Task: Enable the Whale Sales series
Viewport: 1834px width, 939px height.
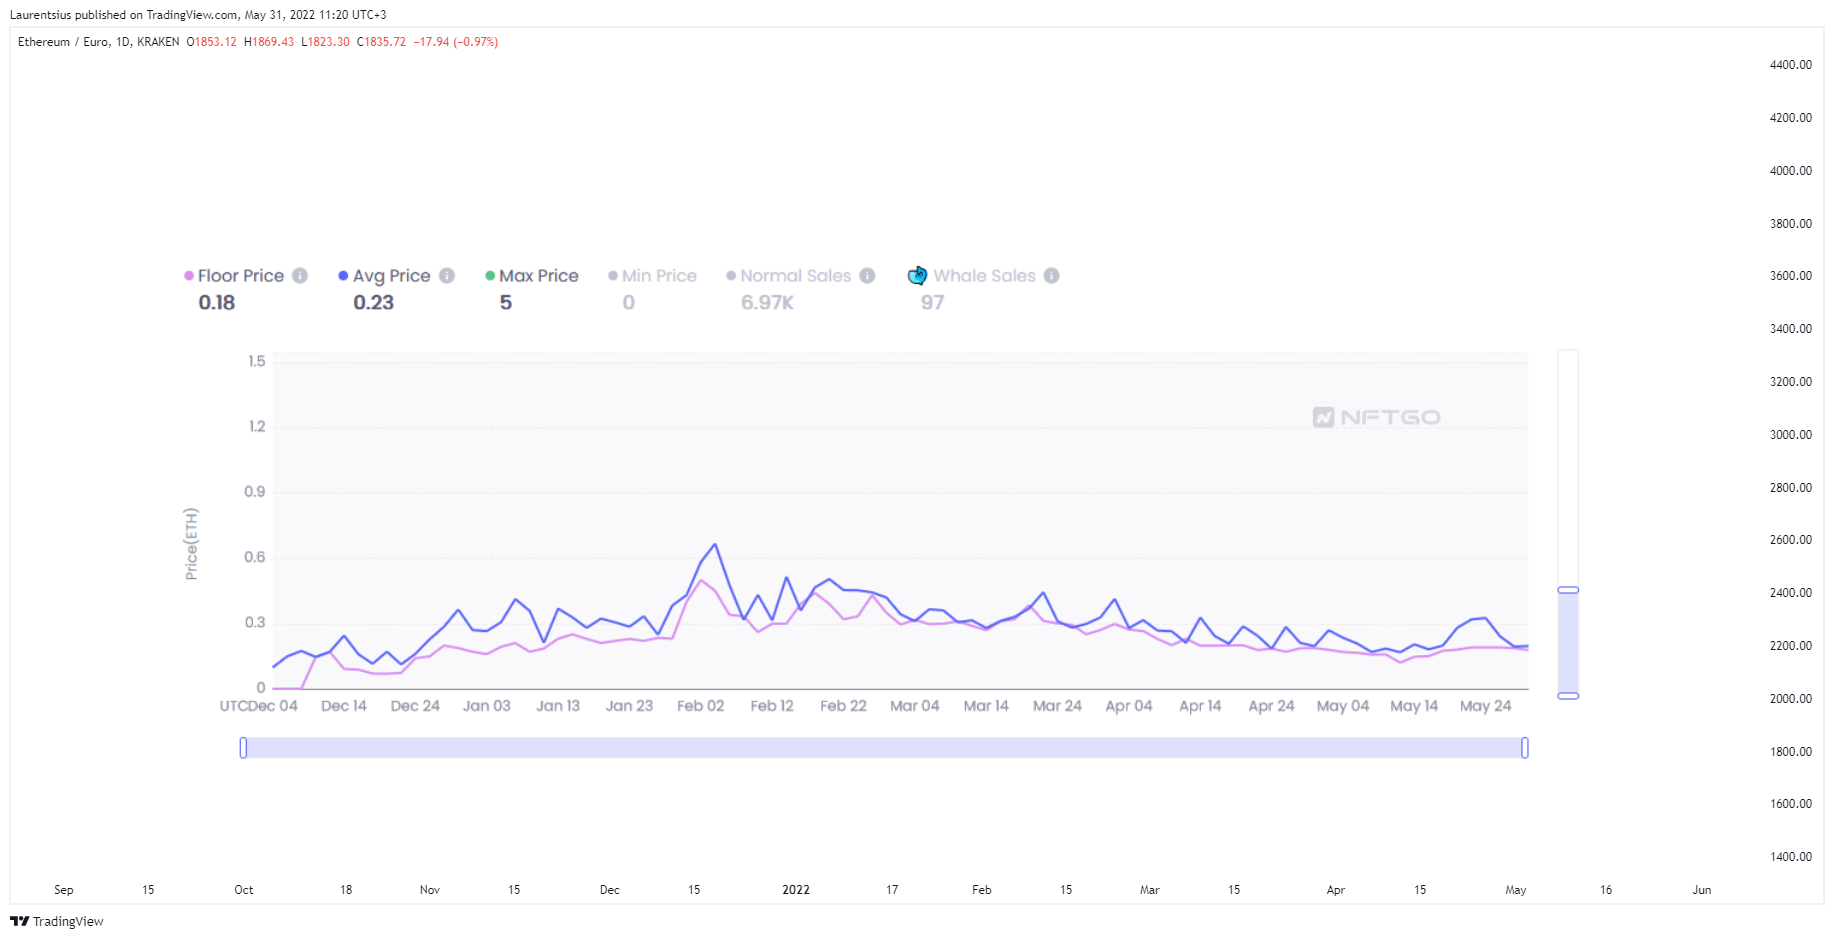Action: click(984, 276)
